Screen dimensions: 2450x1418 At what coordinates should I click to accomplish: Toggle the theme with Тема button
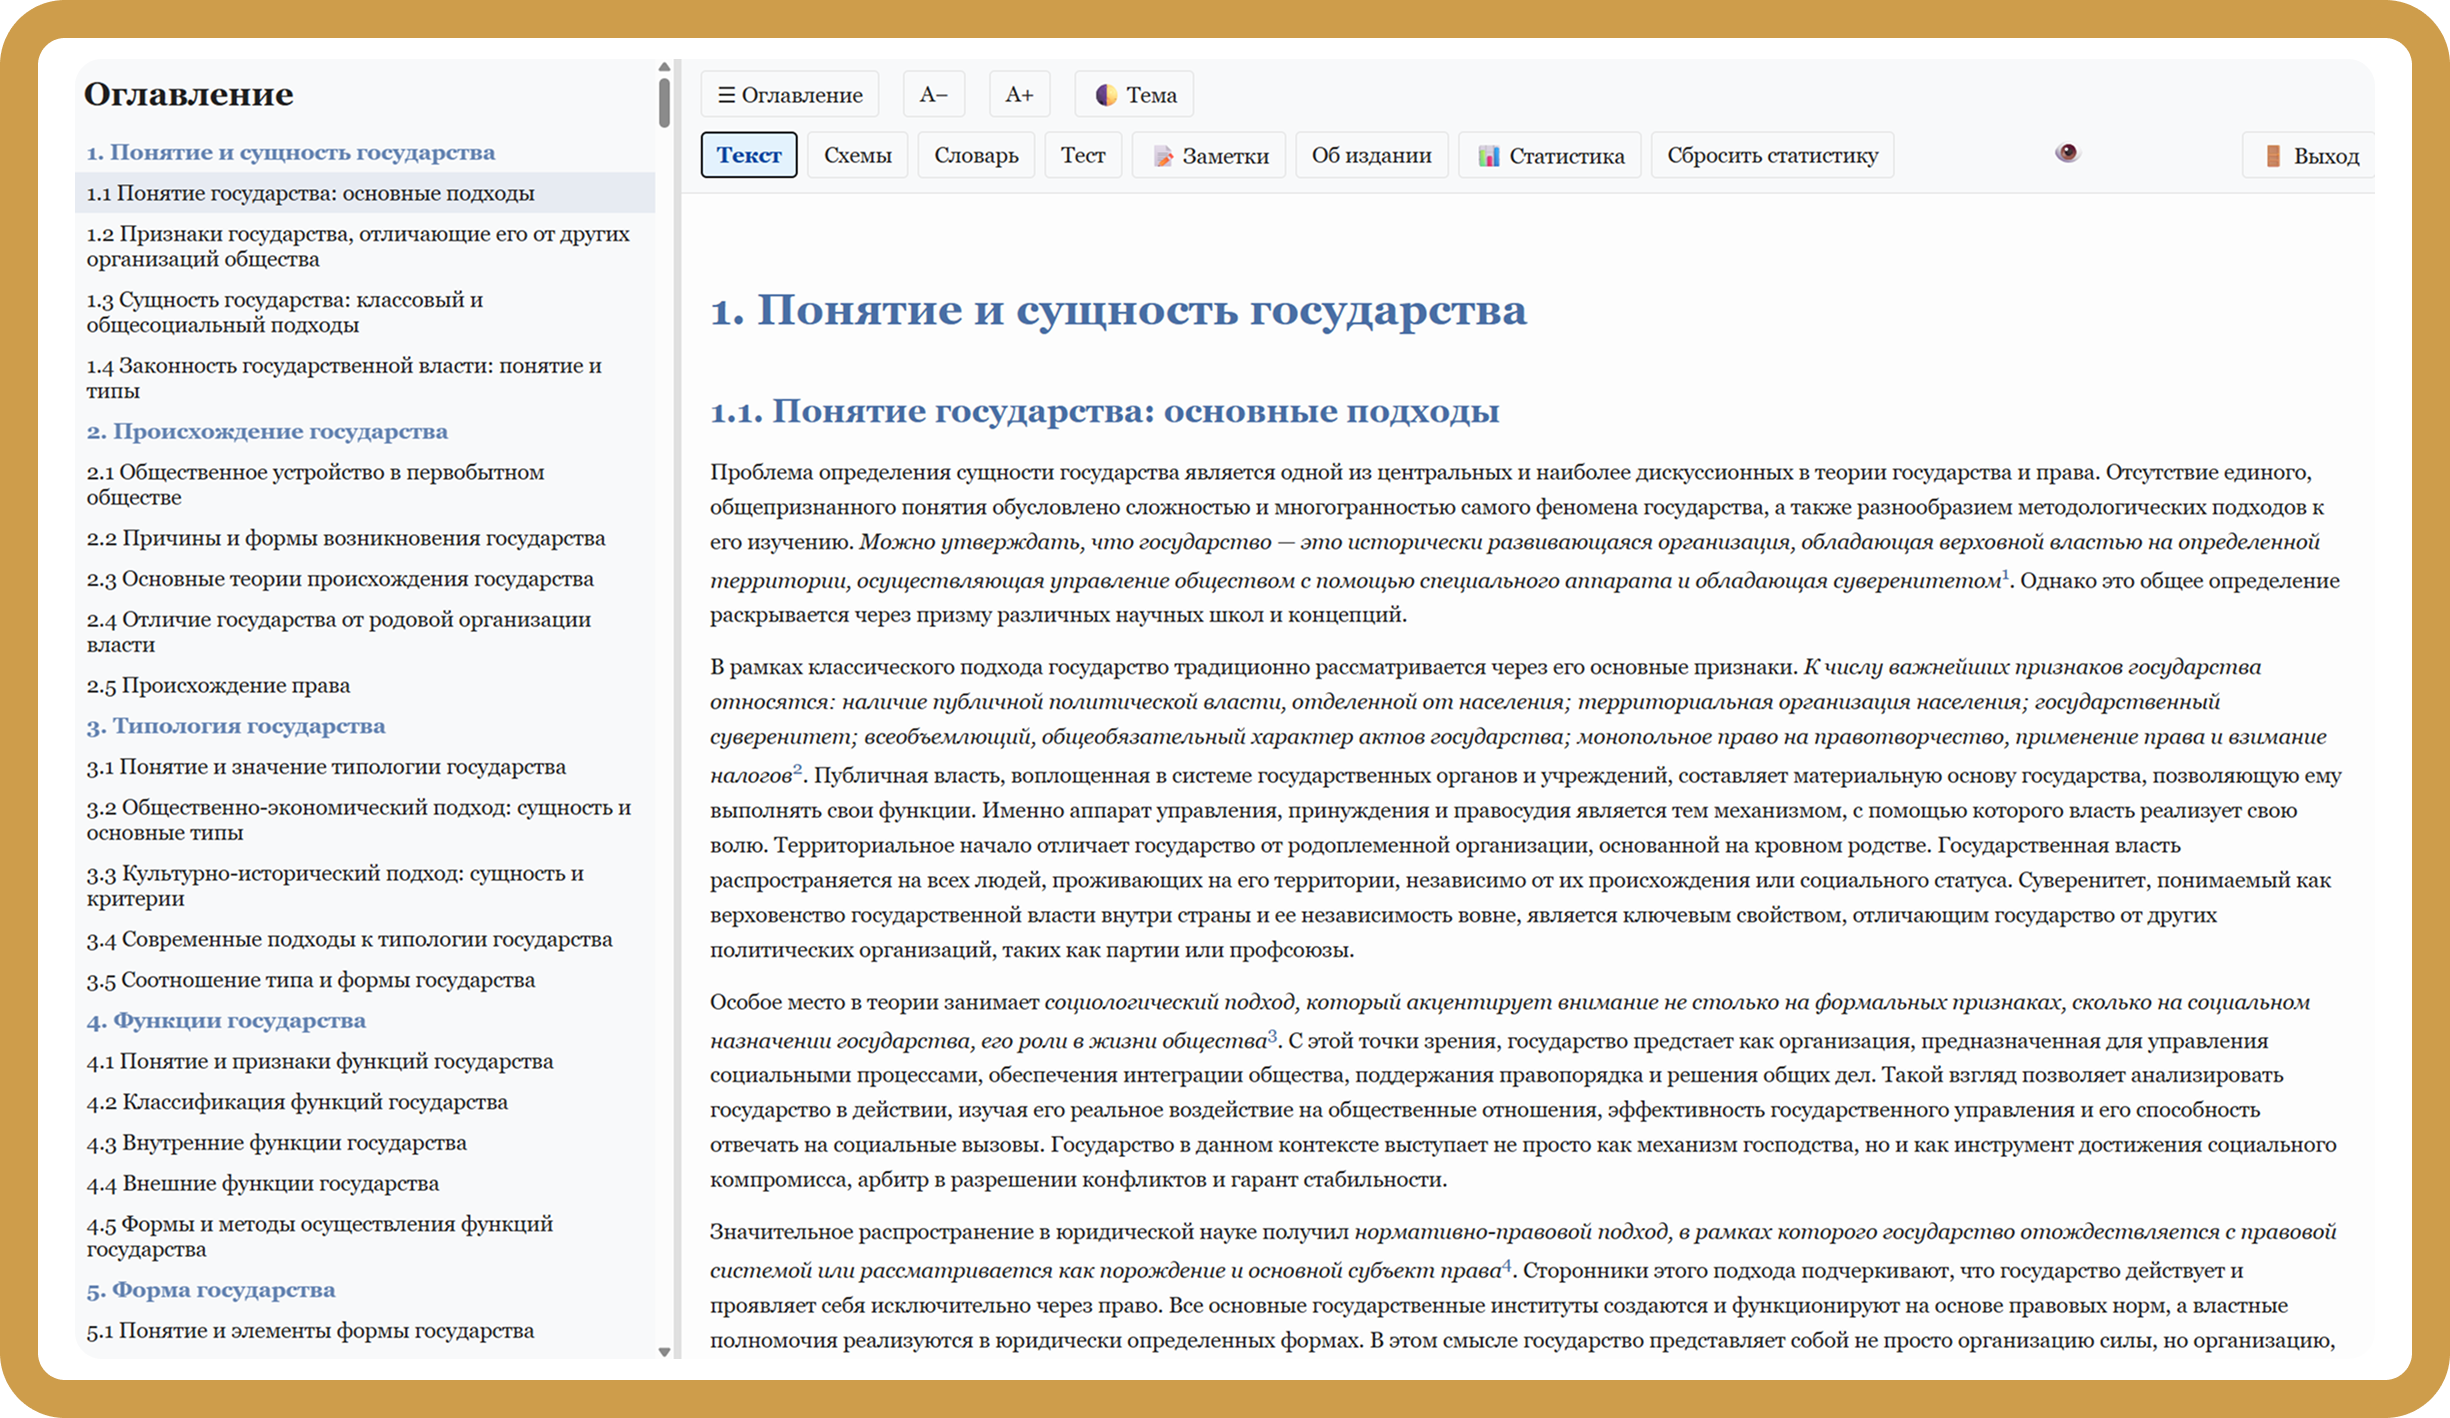[1134, 95]
